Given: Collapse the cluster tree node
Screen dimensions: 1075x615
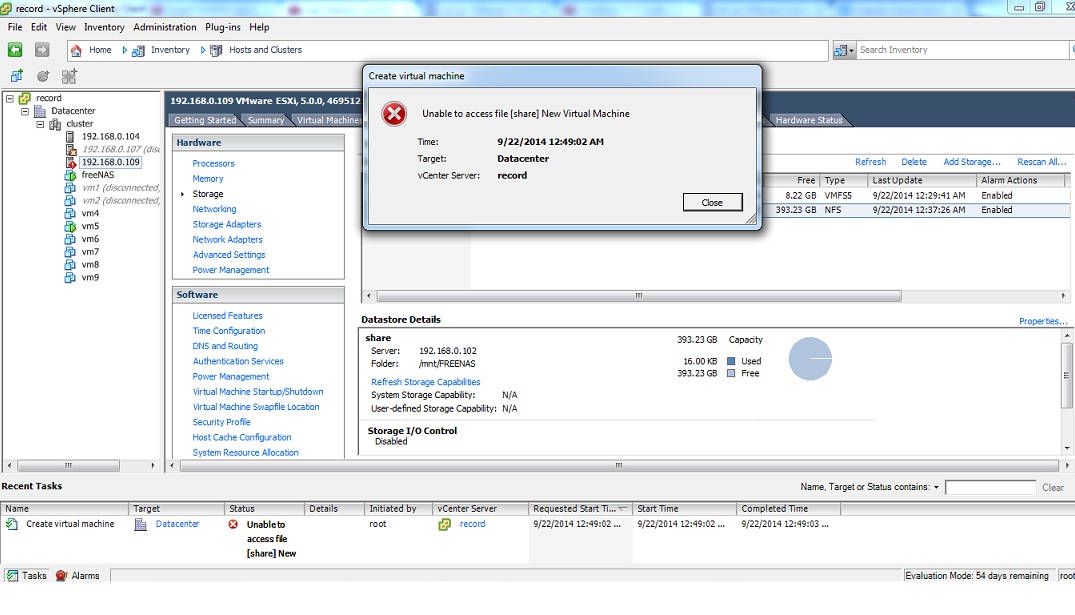Looking at the screenshot, I should click(40, 124).
